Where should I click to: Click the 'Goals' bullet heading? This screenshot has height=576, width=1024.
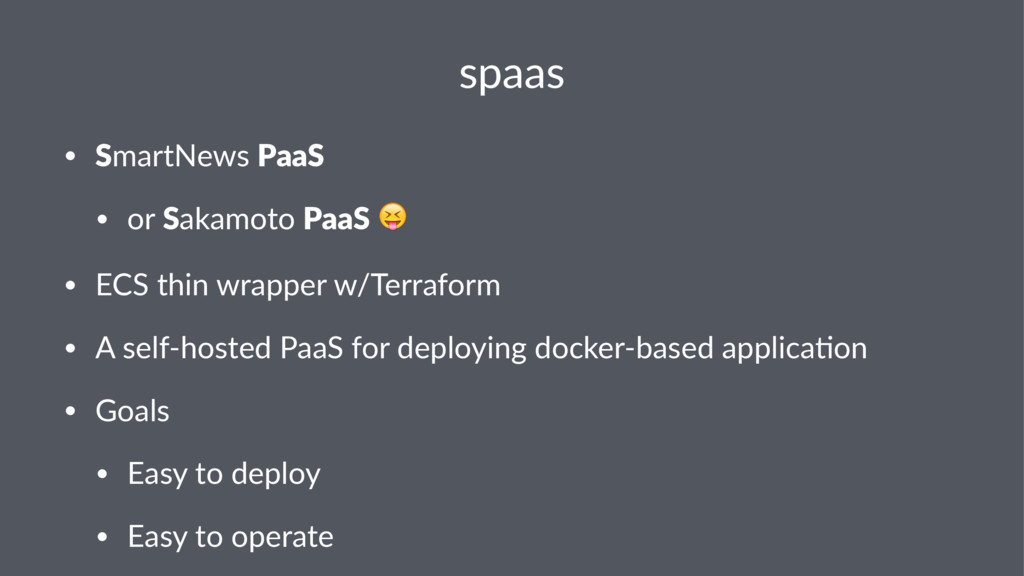[133, 411]
